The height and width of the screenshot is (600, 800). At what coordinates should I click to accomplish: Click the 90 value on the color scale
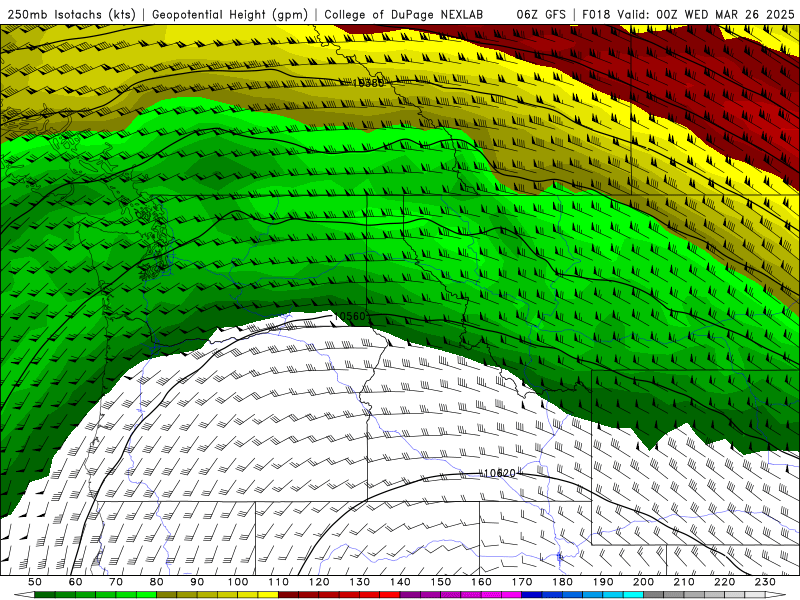pos(197,582)
